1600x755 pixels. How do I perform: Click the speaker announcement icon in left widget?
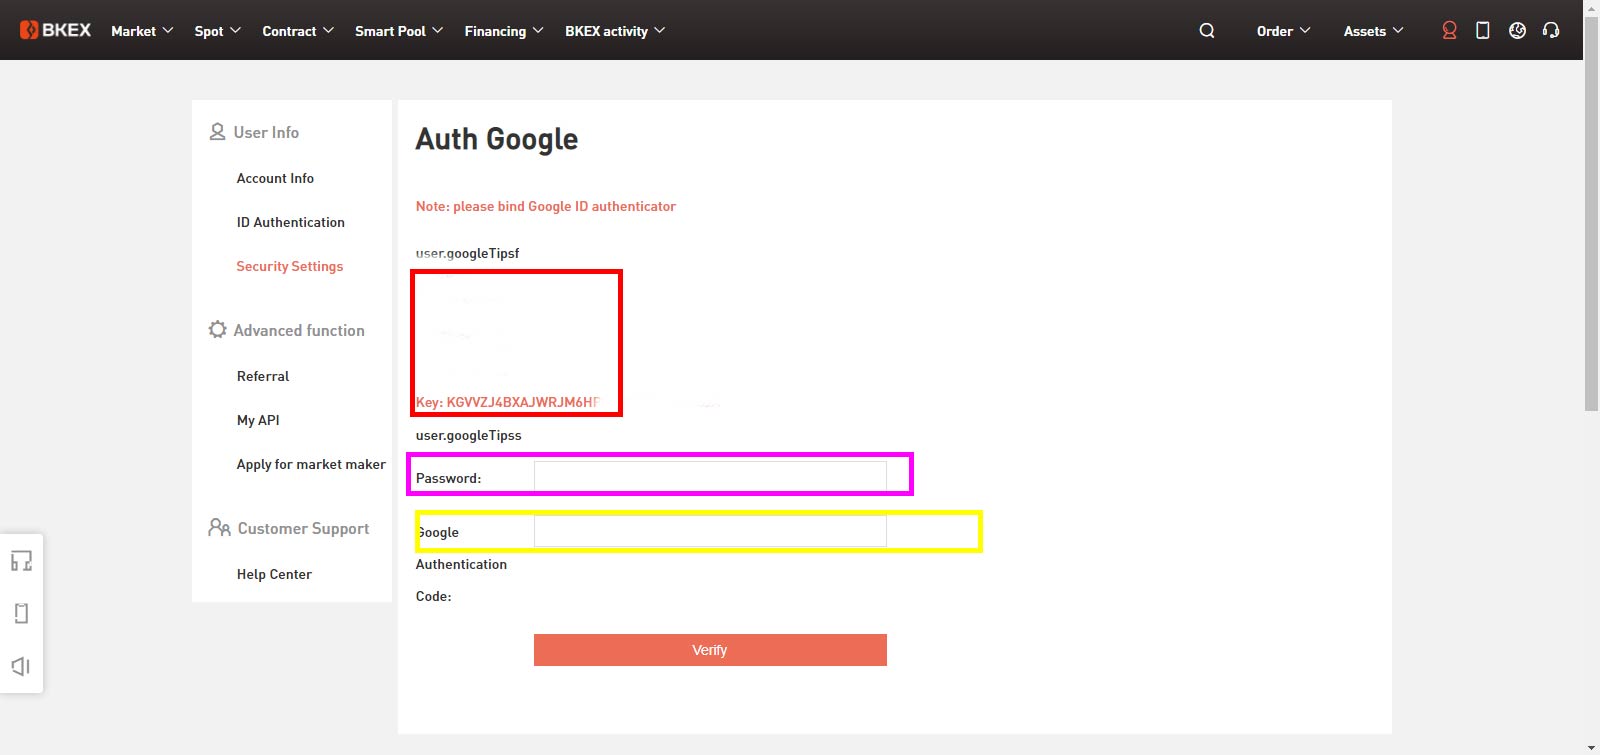21,666
